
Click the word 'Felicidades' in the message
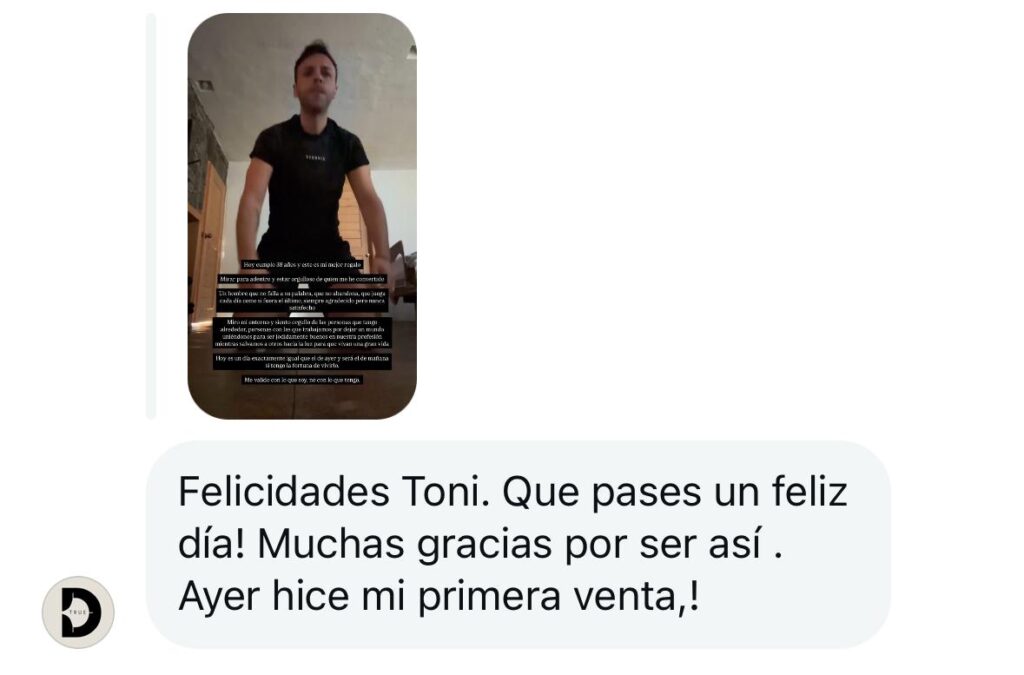(x=284, y=491)
